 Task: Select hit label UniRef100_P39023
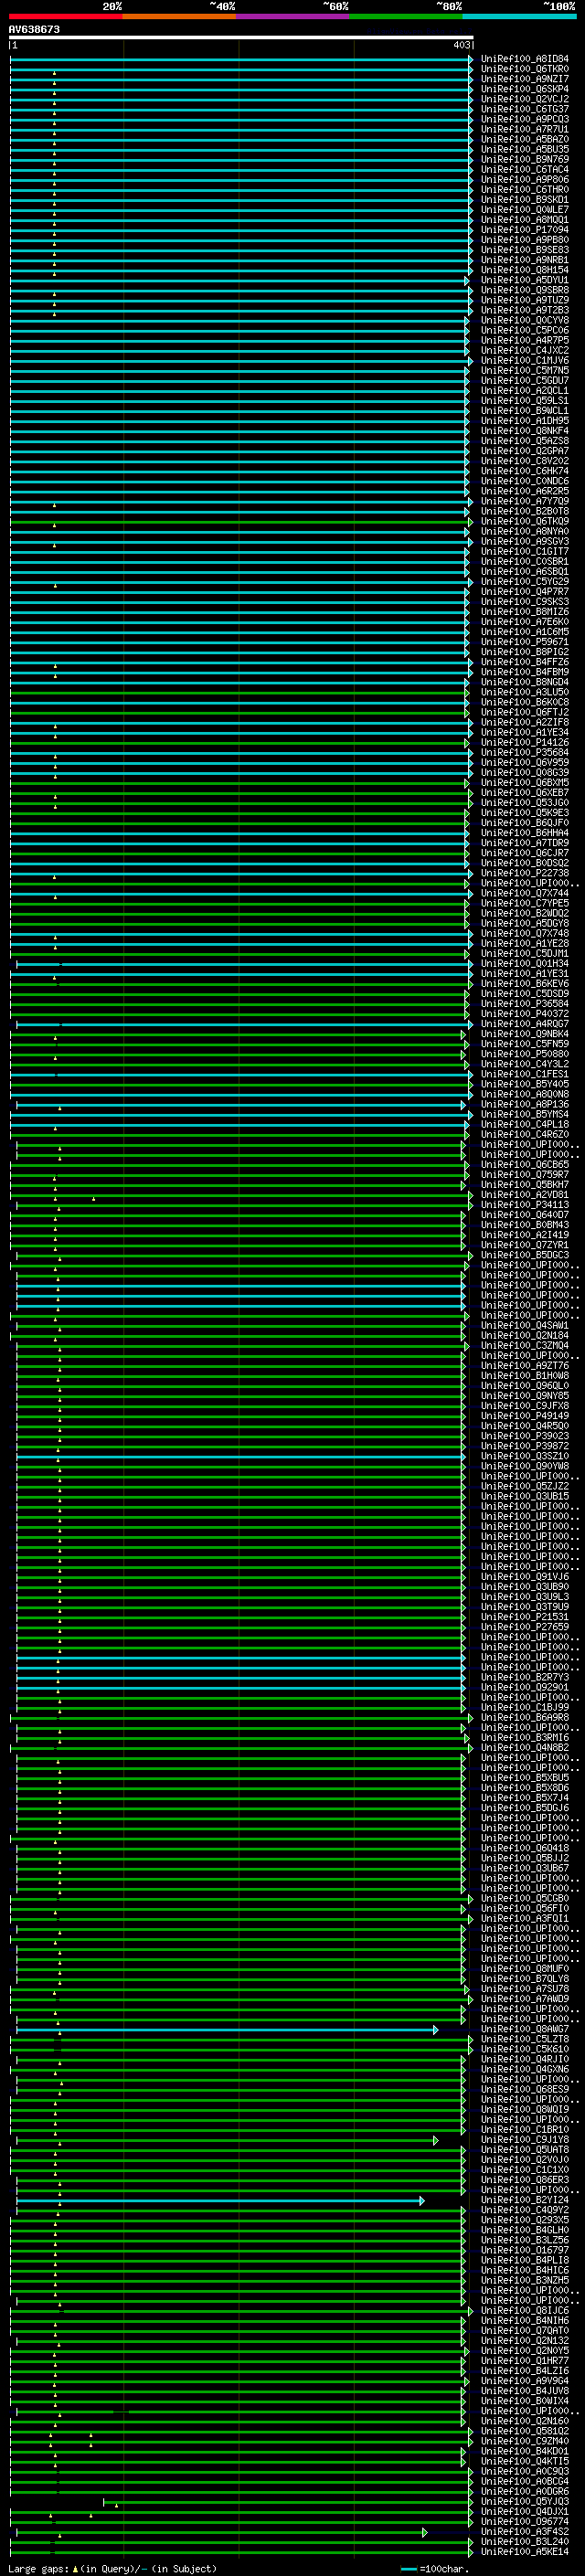tap(525, 1437)
